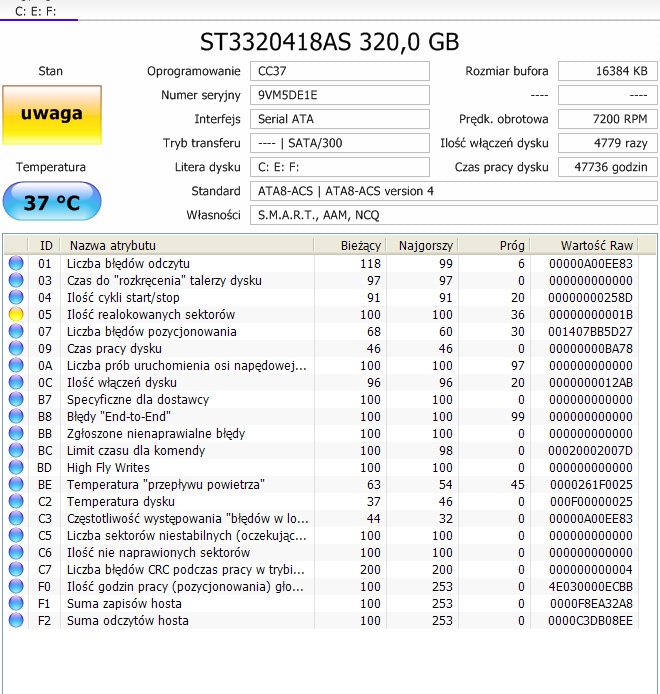
Task: Click the status icon for attribute F2
Action: point(16,621)
